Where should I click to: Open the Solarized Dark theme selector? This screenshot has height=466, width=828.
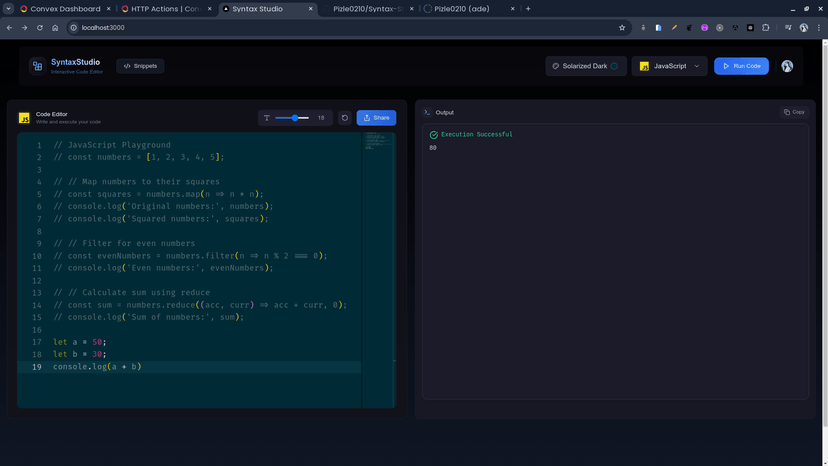(586, 66)
